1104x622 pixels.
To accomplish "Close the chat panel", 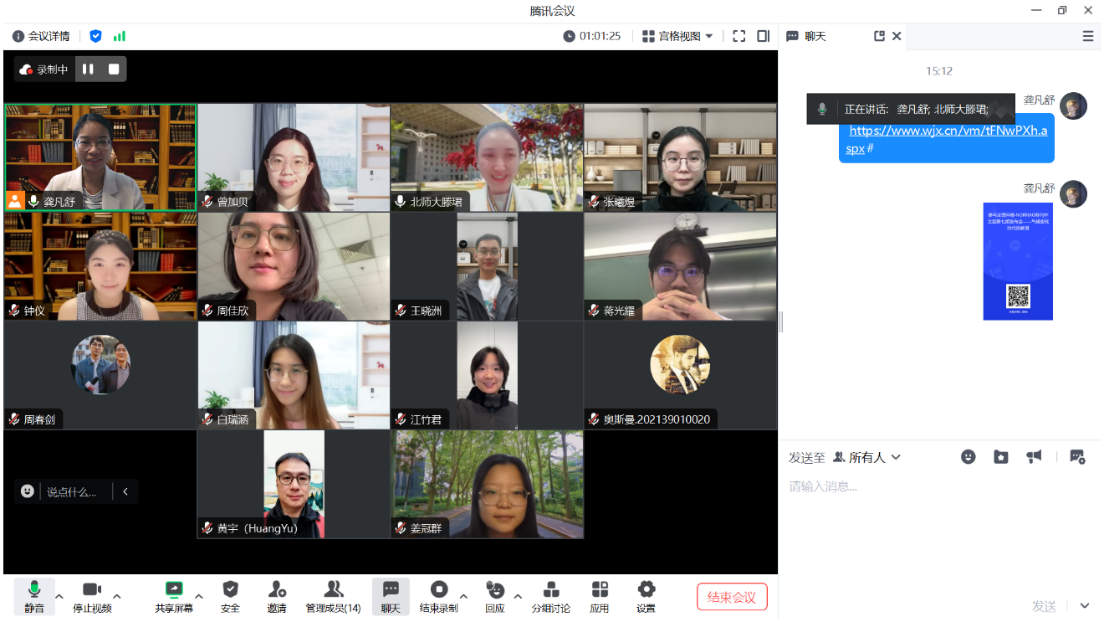I will (896, 36).
